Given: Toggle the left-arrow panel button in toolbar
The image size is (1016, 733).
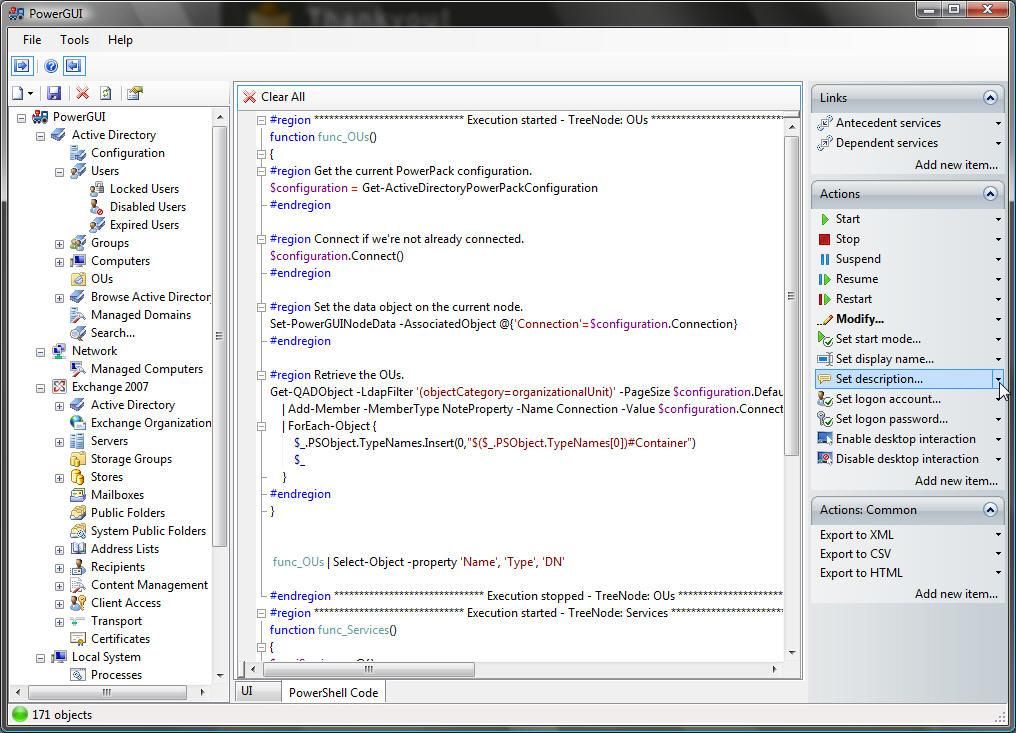Looking at the screenshot, I should tap(73, 66).
